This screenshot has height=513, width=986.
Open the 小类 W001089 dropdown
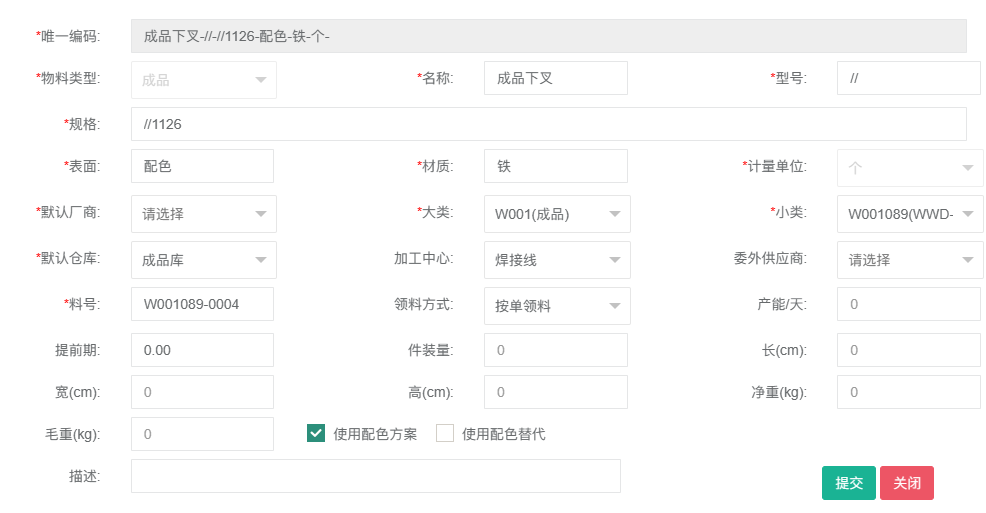[909, 213]
